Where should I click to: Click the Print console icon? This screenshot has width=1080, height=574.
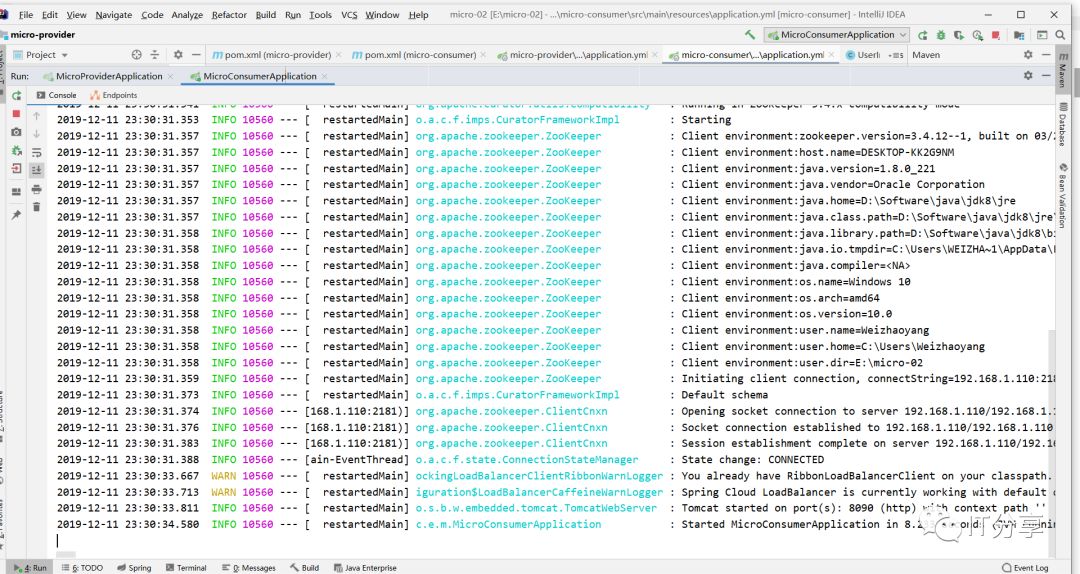click(37, 189)
